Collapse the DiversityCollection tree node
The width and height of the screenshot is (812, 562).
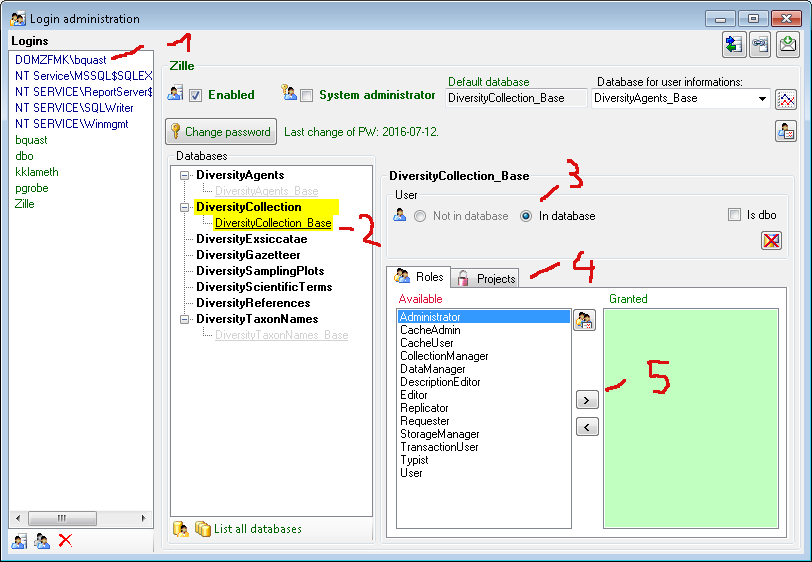pos(184,207)
